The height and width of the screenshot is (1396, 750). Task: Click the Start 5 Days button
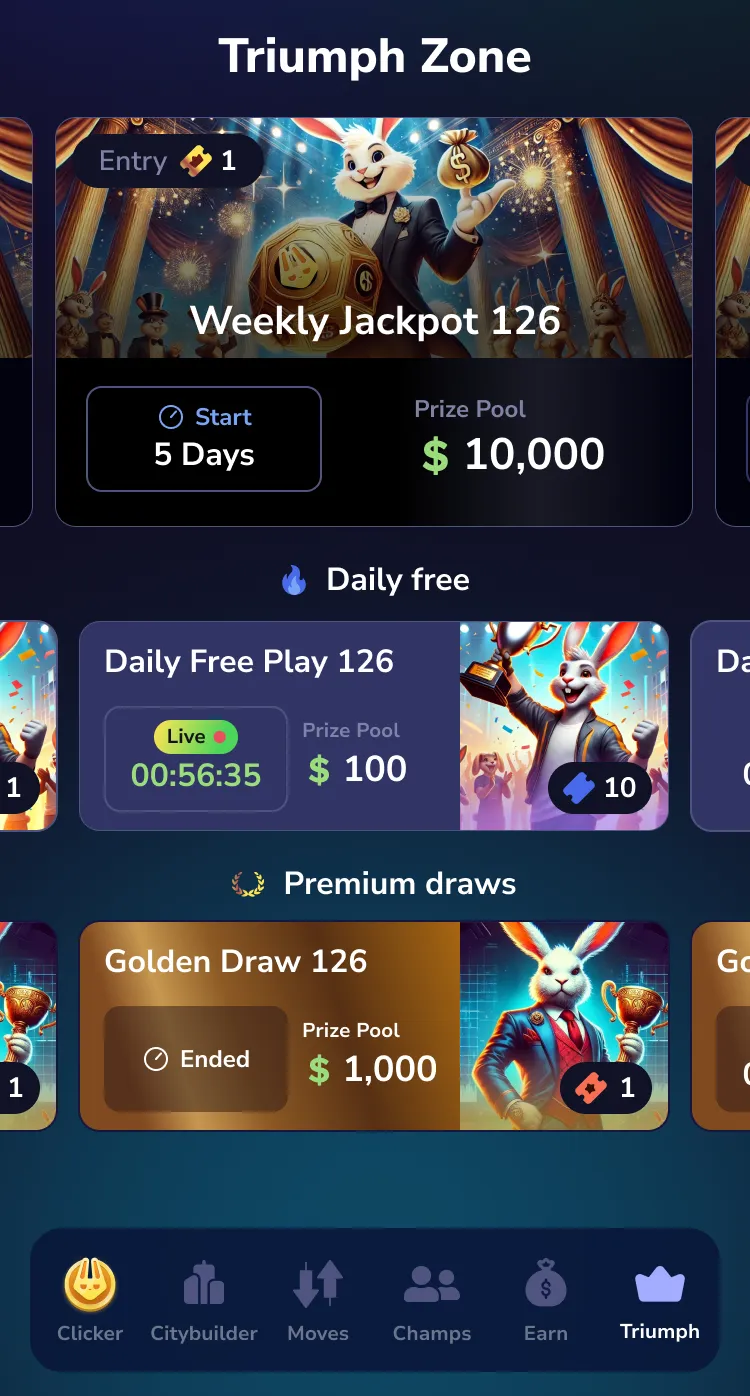204,439
